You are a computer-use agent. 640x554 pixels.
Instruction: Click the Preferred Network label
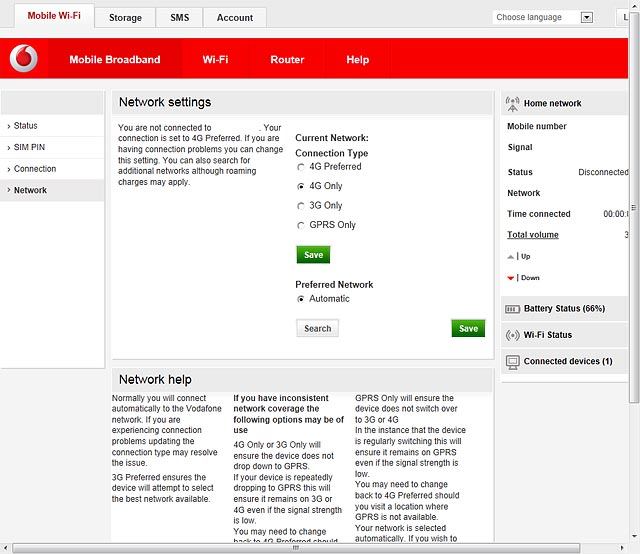(334, 285)
